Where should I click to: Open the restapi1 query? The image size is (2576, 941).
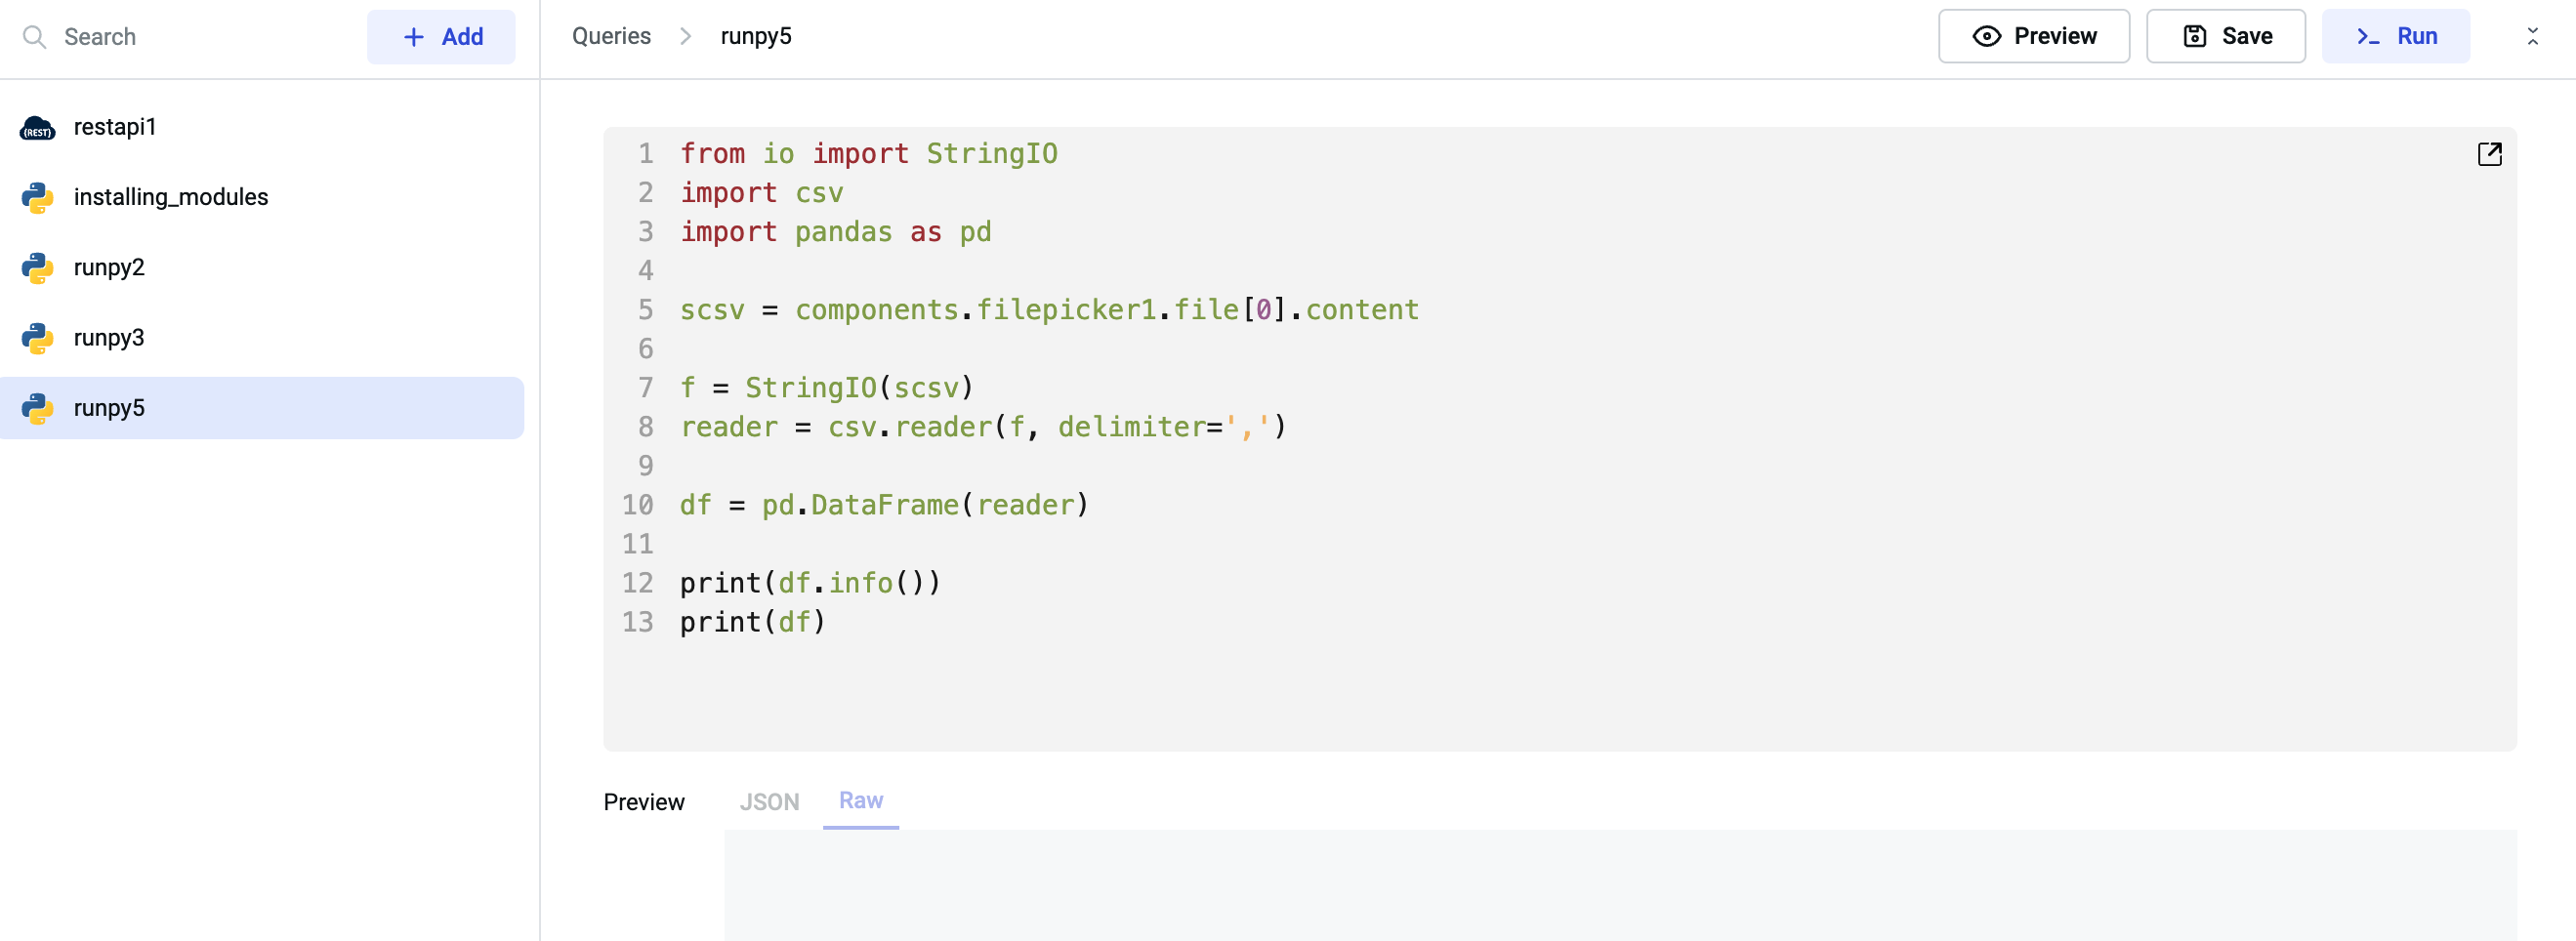click(x=115, y=128)
